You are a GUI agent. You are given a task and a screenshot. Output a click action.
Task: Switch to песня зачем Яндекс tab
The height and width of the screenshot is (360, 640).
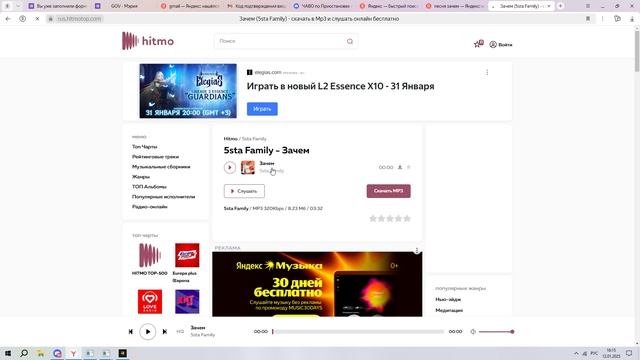(x=456, y=6)
